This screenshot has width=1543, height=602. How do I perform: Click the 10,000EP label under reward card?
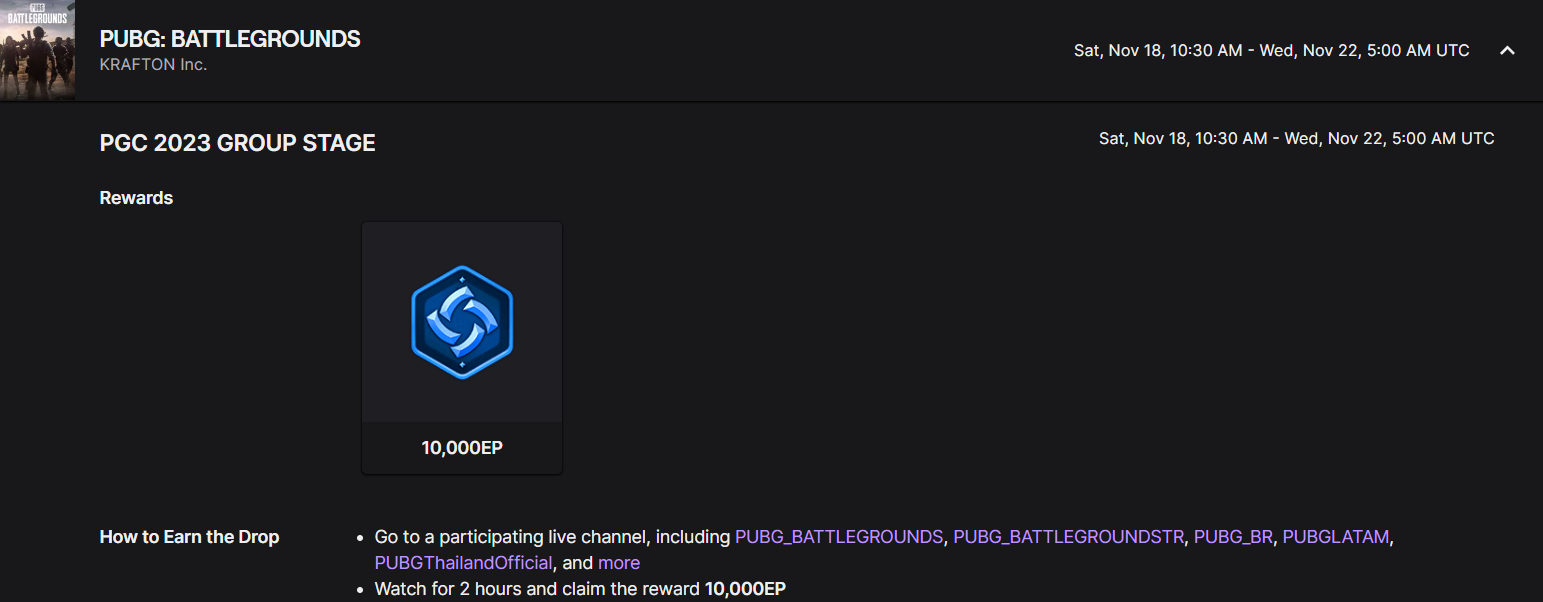click(x=462, y=448)
